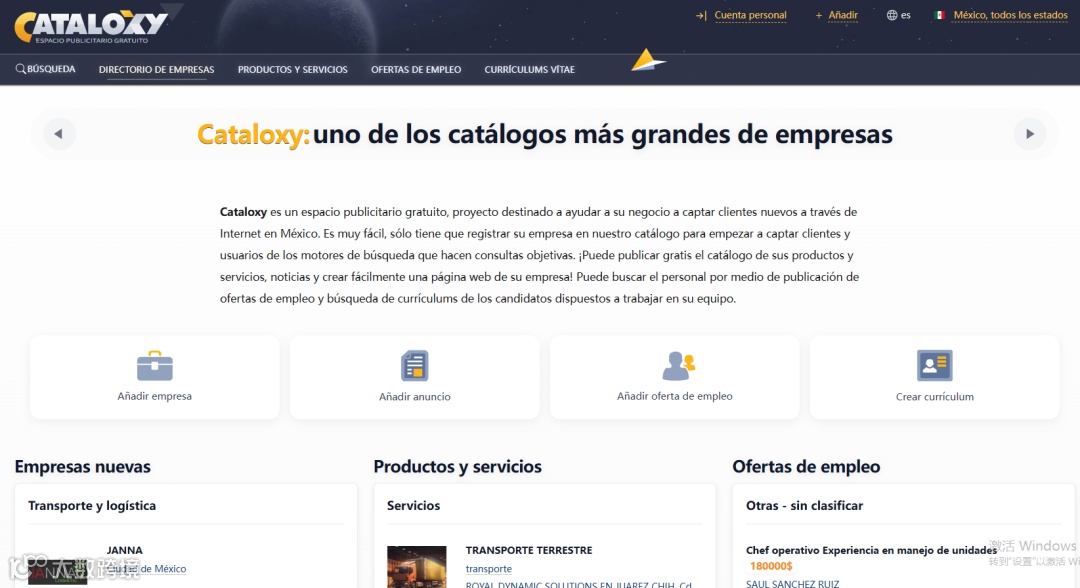Click Añadir oferta de empleo label
Viewport: 1080px width, 588px height.
click(x=674, y=396)
